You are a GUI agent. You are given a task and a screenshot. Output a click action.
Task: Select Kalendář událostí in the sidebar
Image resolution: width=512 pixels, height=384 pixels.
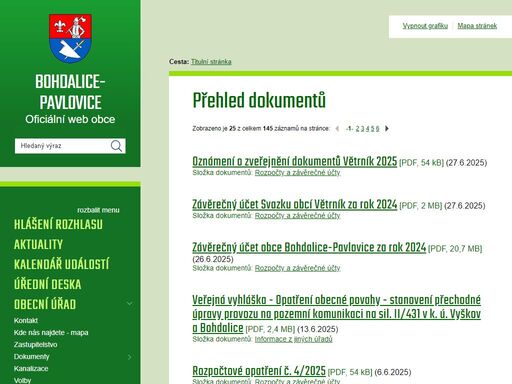point(61,264)
